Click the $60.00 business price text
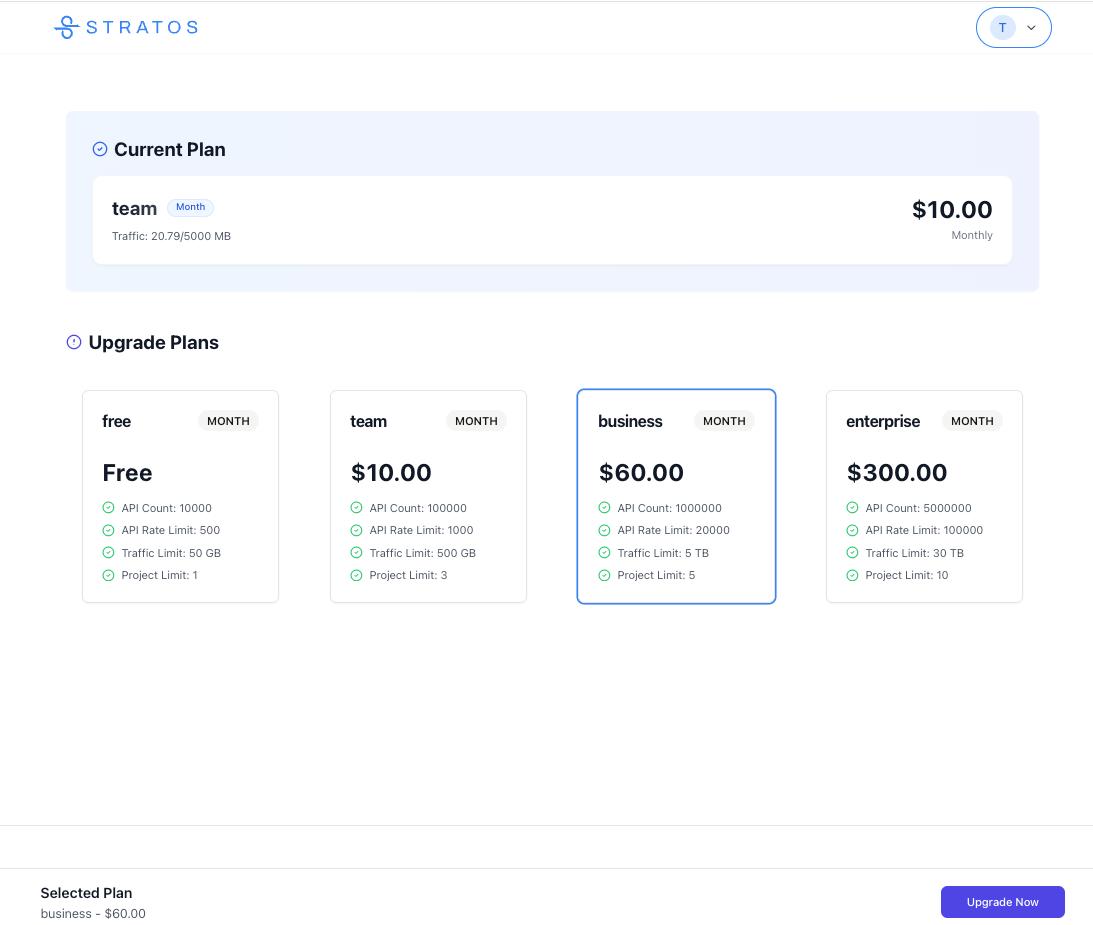1093x925 pixels. click(641, 473)
